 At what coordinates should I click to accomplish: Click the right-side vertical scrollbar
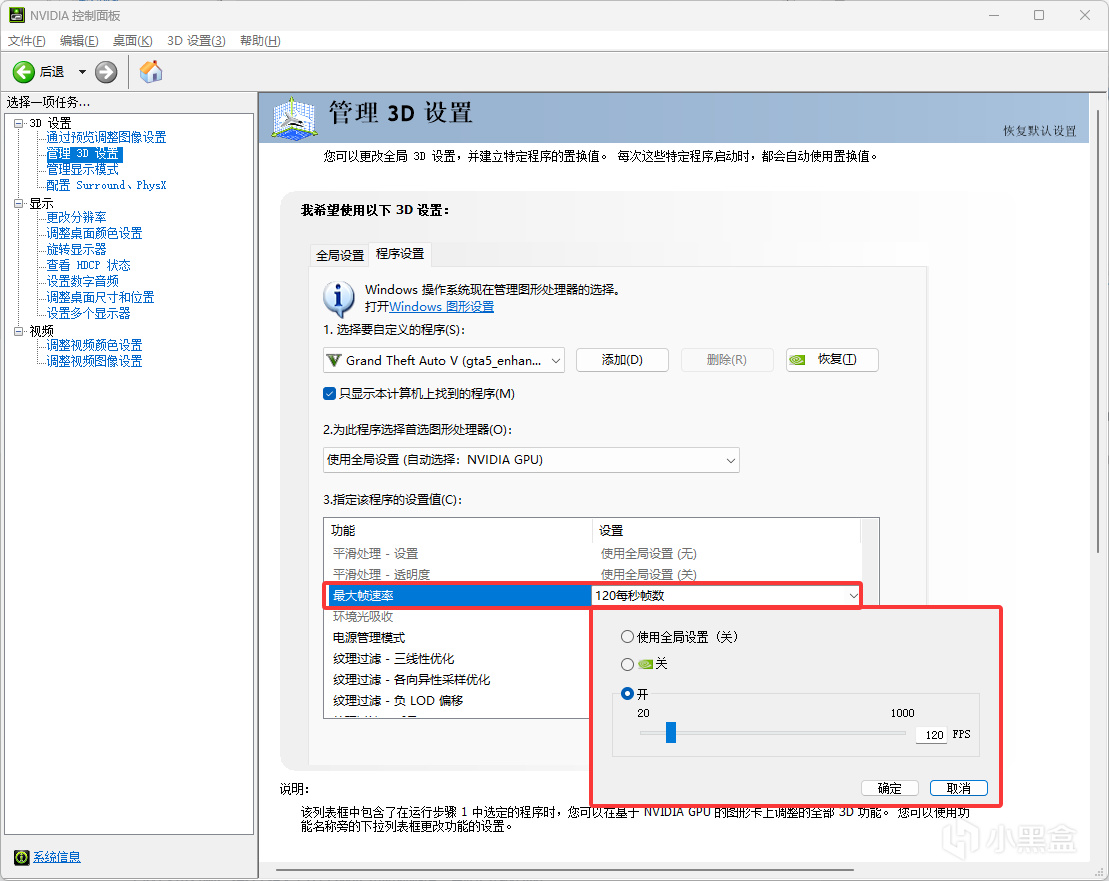click(x=1098, y=332)
